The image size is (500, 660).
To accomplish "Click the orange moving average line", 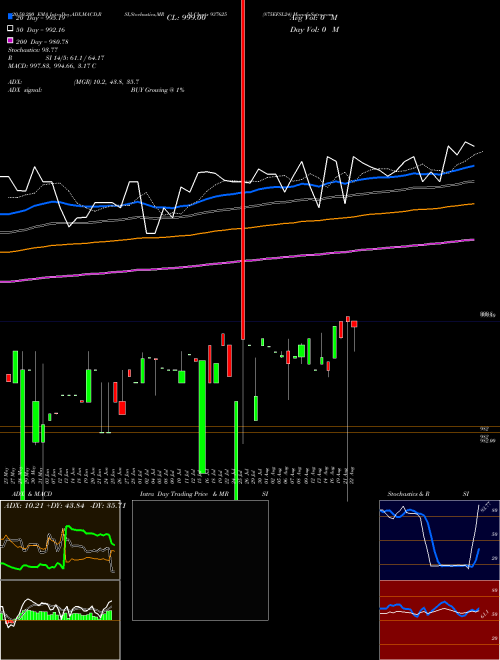I will [x=237, y=229].
